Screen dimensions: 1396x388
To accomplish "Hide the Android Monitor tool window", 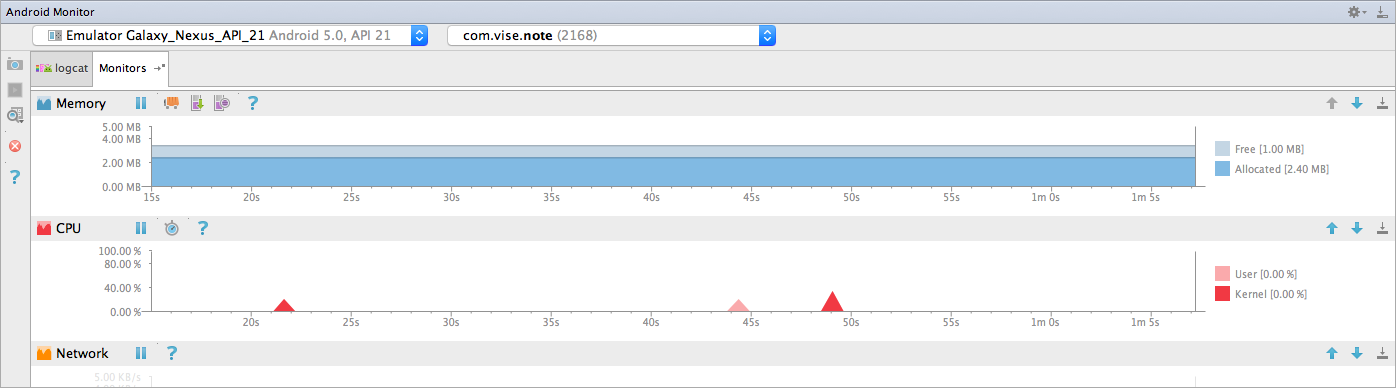I will click(x=1382, y=12).
